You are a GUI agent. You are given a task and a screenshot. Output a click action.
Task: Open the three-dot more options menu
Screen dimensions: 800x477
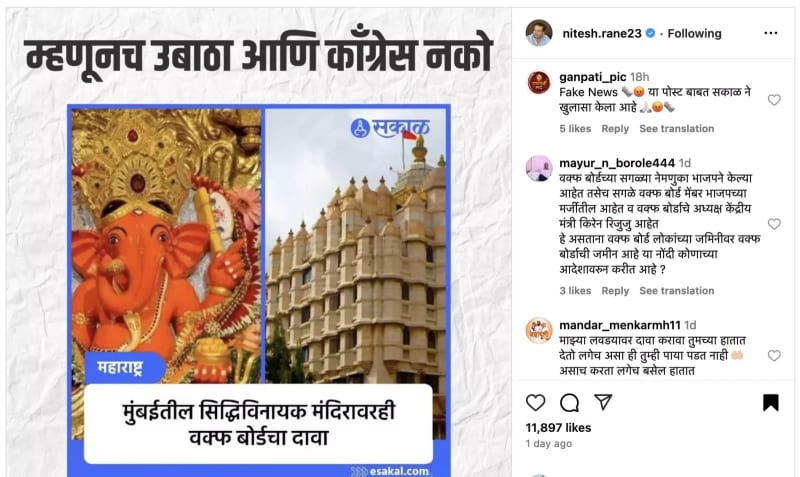click(770, 33)
